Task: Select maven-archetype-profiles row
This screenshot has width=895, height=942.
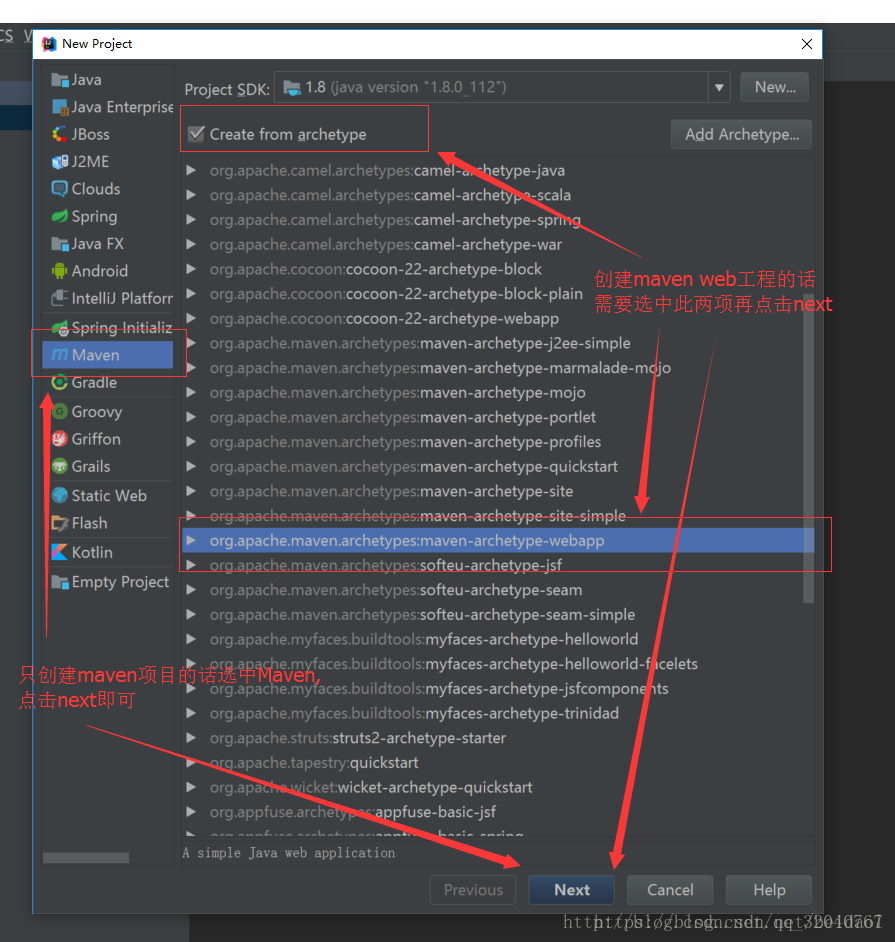Action: coord(498,442)
